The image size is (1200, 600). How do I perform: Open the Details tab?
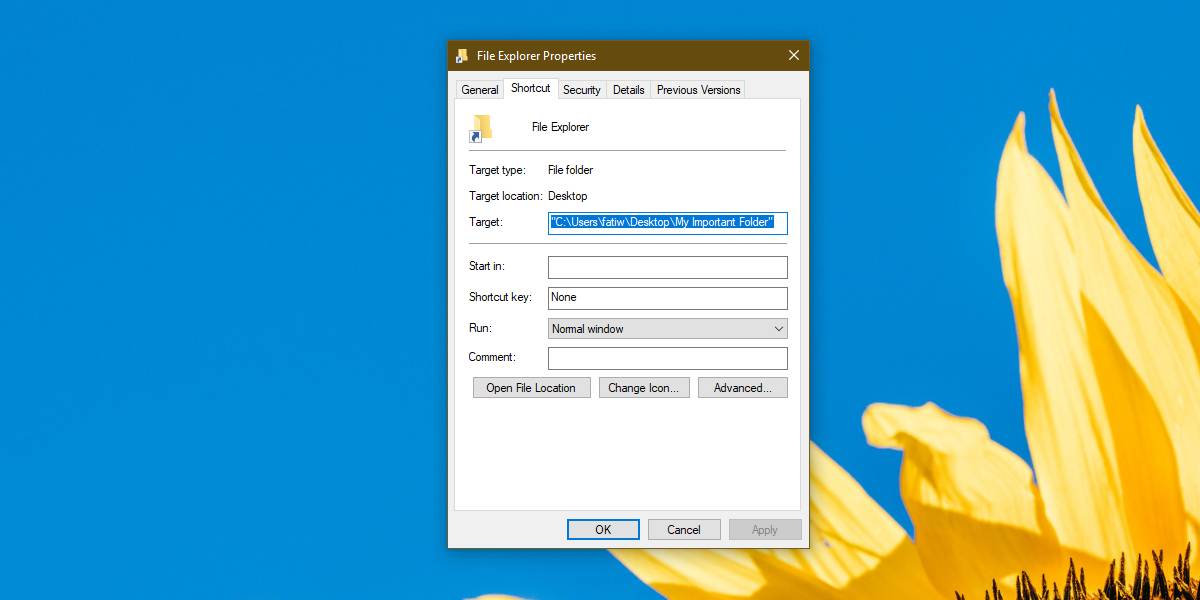pos(628,89)
